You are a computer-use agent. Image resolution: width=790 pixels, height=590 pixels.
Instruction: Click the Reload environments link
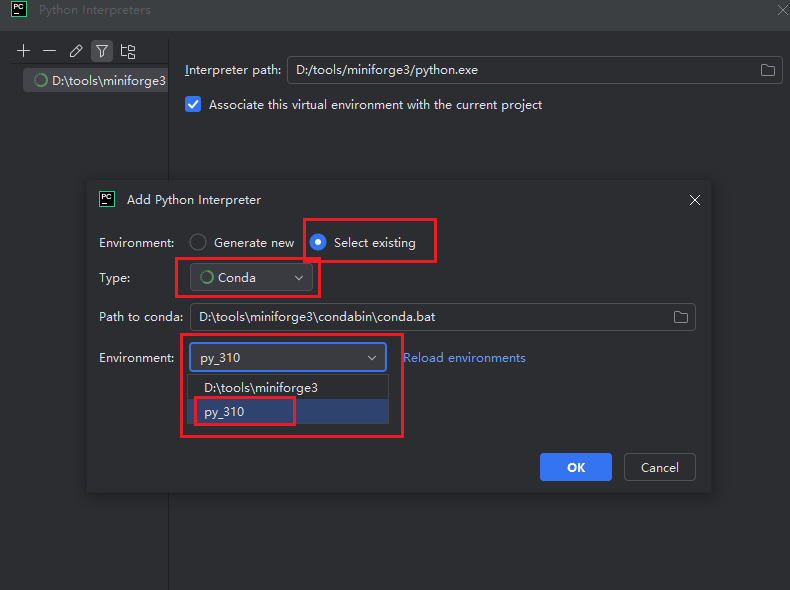click(x=464, y=358)
